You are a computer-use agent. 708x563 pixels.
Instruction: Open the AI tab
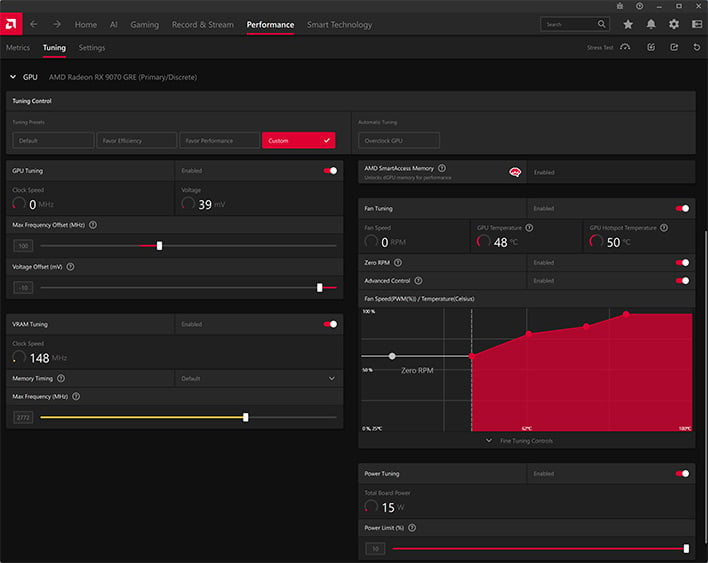click(x=113, y=25)
